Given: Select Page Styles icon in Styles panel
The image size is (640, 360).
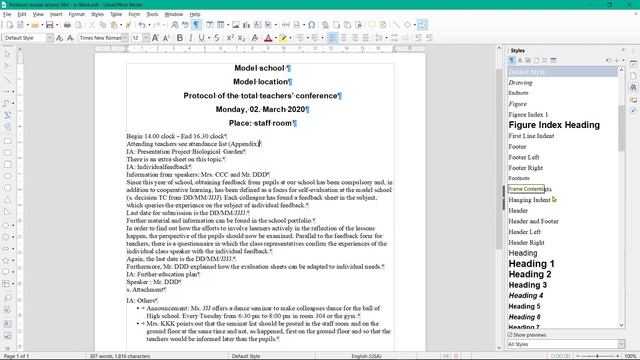Looking at the screenshot, I should point(536,60).
